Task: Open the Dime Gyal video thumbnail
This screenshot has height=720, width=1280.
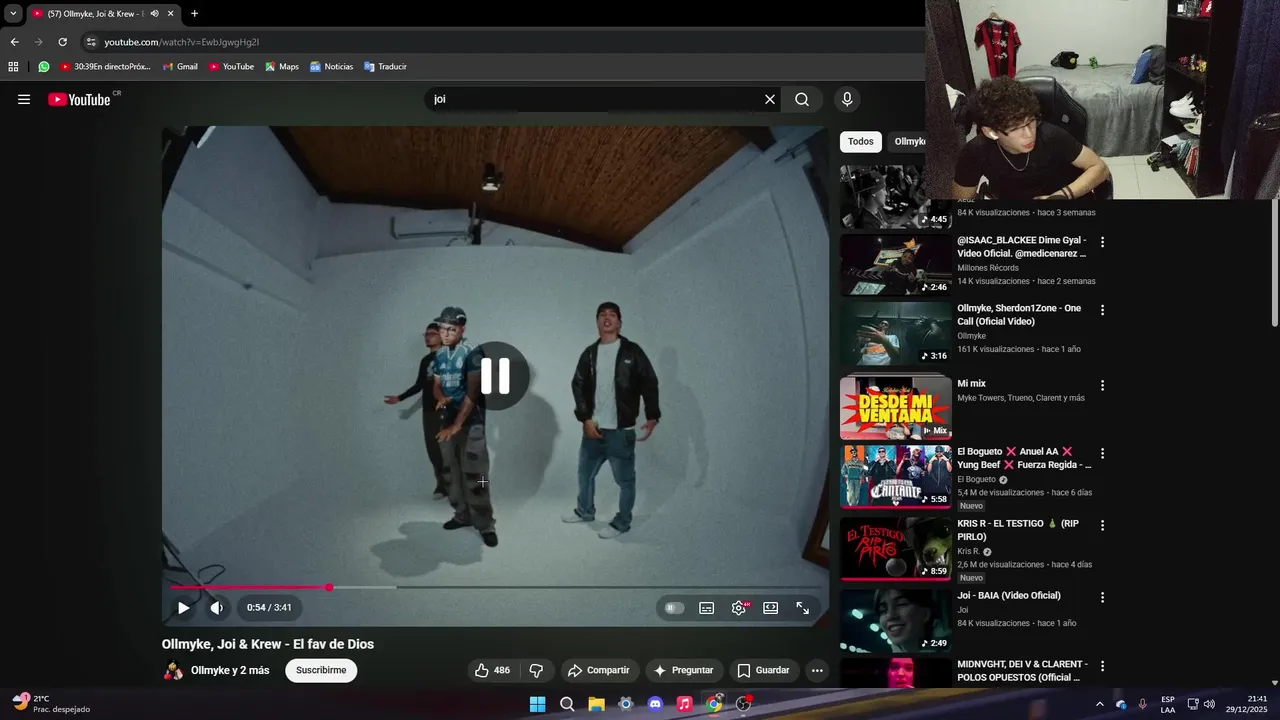Action: pyautogui.click(x=896, y=265)
